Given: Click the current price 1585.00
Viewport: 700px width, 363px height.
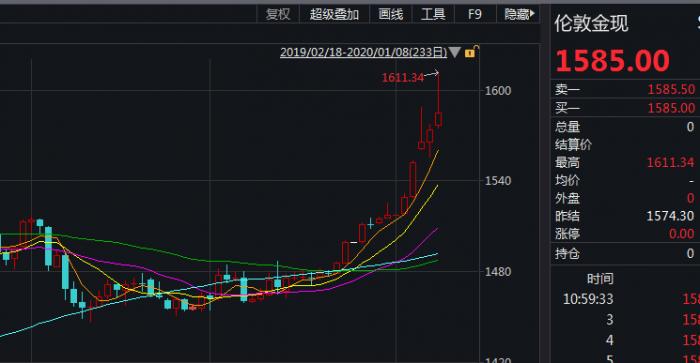Looking at the screenshot, I should click(612, 61).
